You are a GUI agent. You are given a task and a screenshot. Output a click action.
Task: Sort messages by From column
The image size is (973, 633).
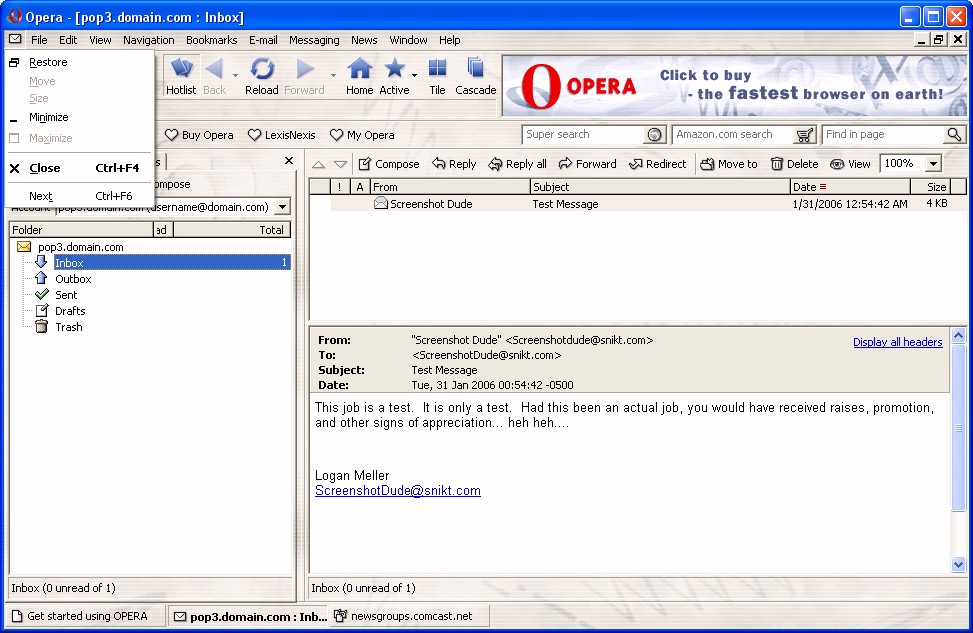(450, 187)
